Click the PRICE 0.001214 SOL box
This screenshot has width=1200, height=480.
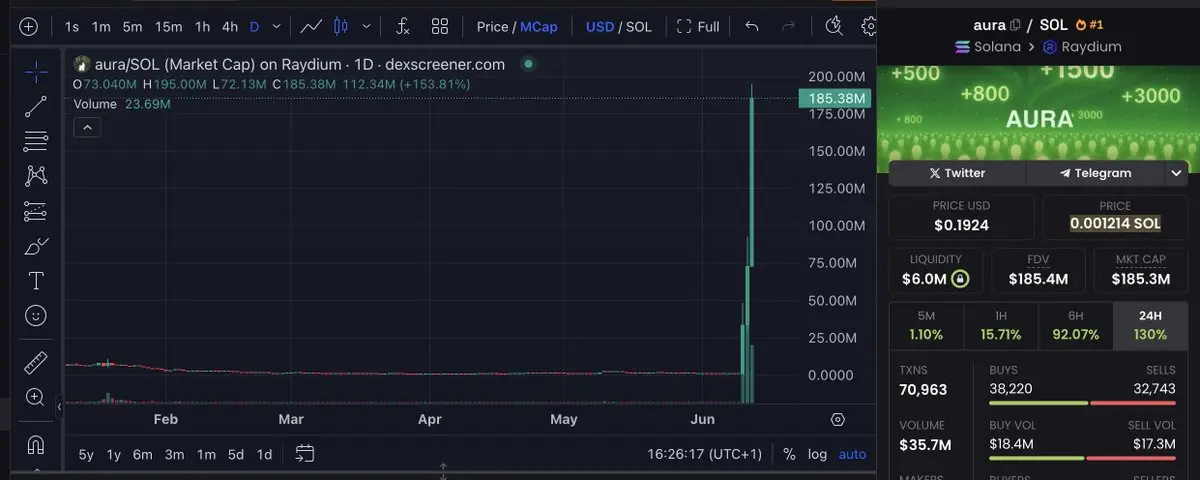point(1115,215)
